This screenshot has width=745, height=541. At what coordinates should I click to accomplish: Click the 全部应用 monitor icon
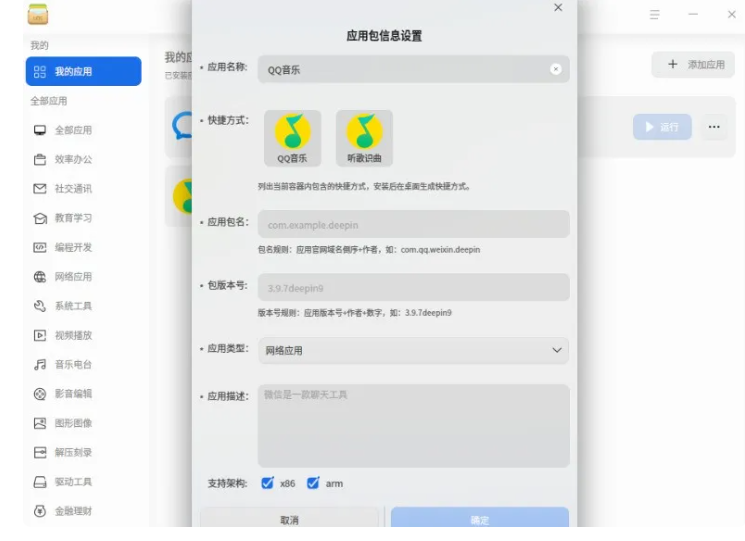[40, 130]
